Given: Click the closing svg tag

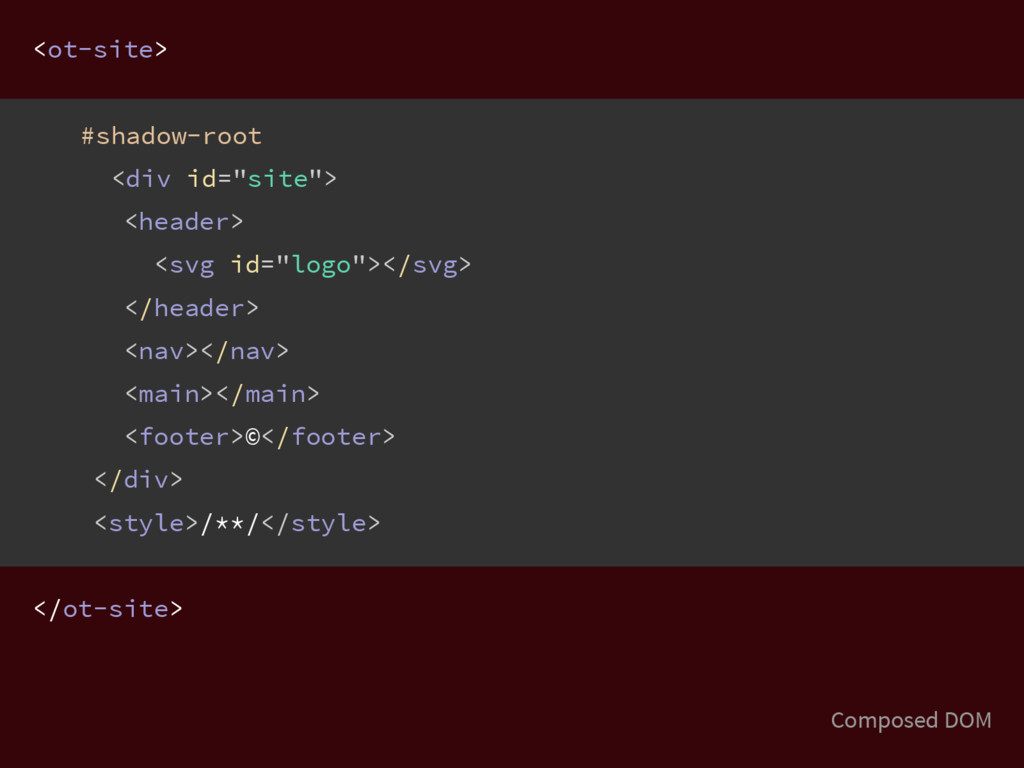Looking at the screenshot, I should [427, 265].
